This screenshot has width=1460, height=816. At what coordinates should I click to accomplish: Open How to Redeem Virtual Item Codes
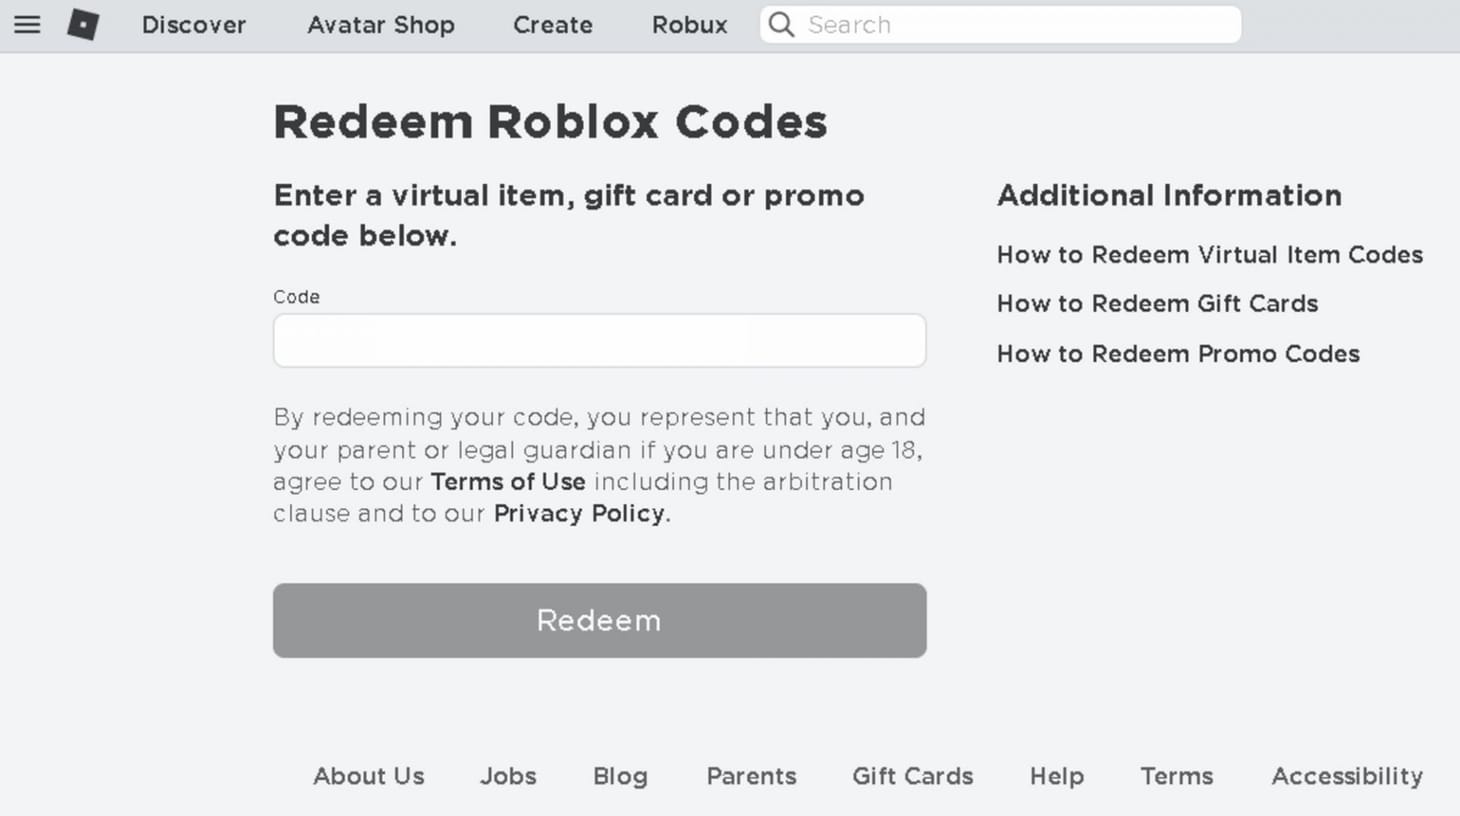click(1209, 255)
